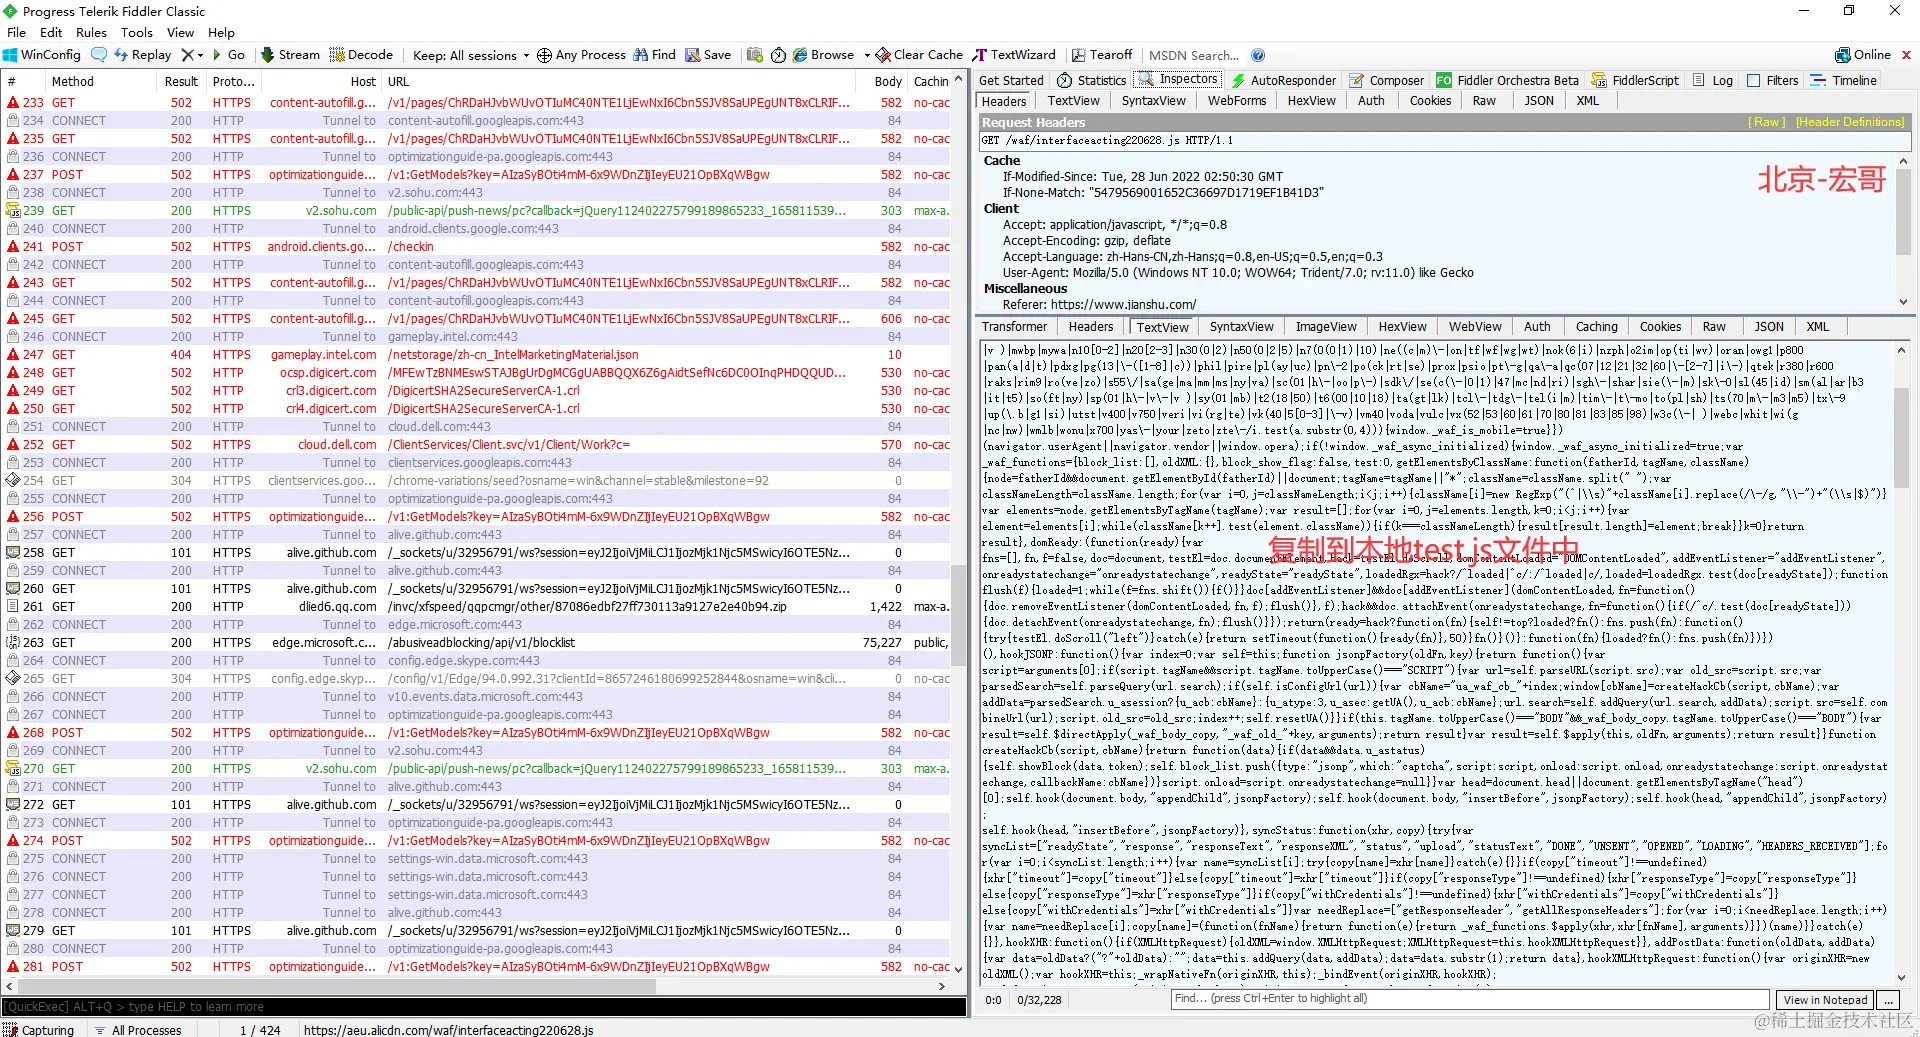Toggle Stream mode in toolbar
This screenshot has height=1037, width=1920.
(290, 55)
